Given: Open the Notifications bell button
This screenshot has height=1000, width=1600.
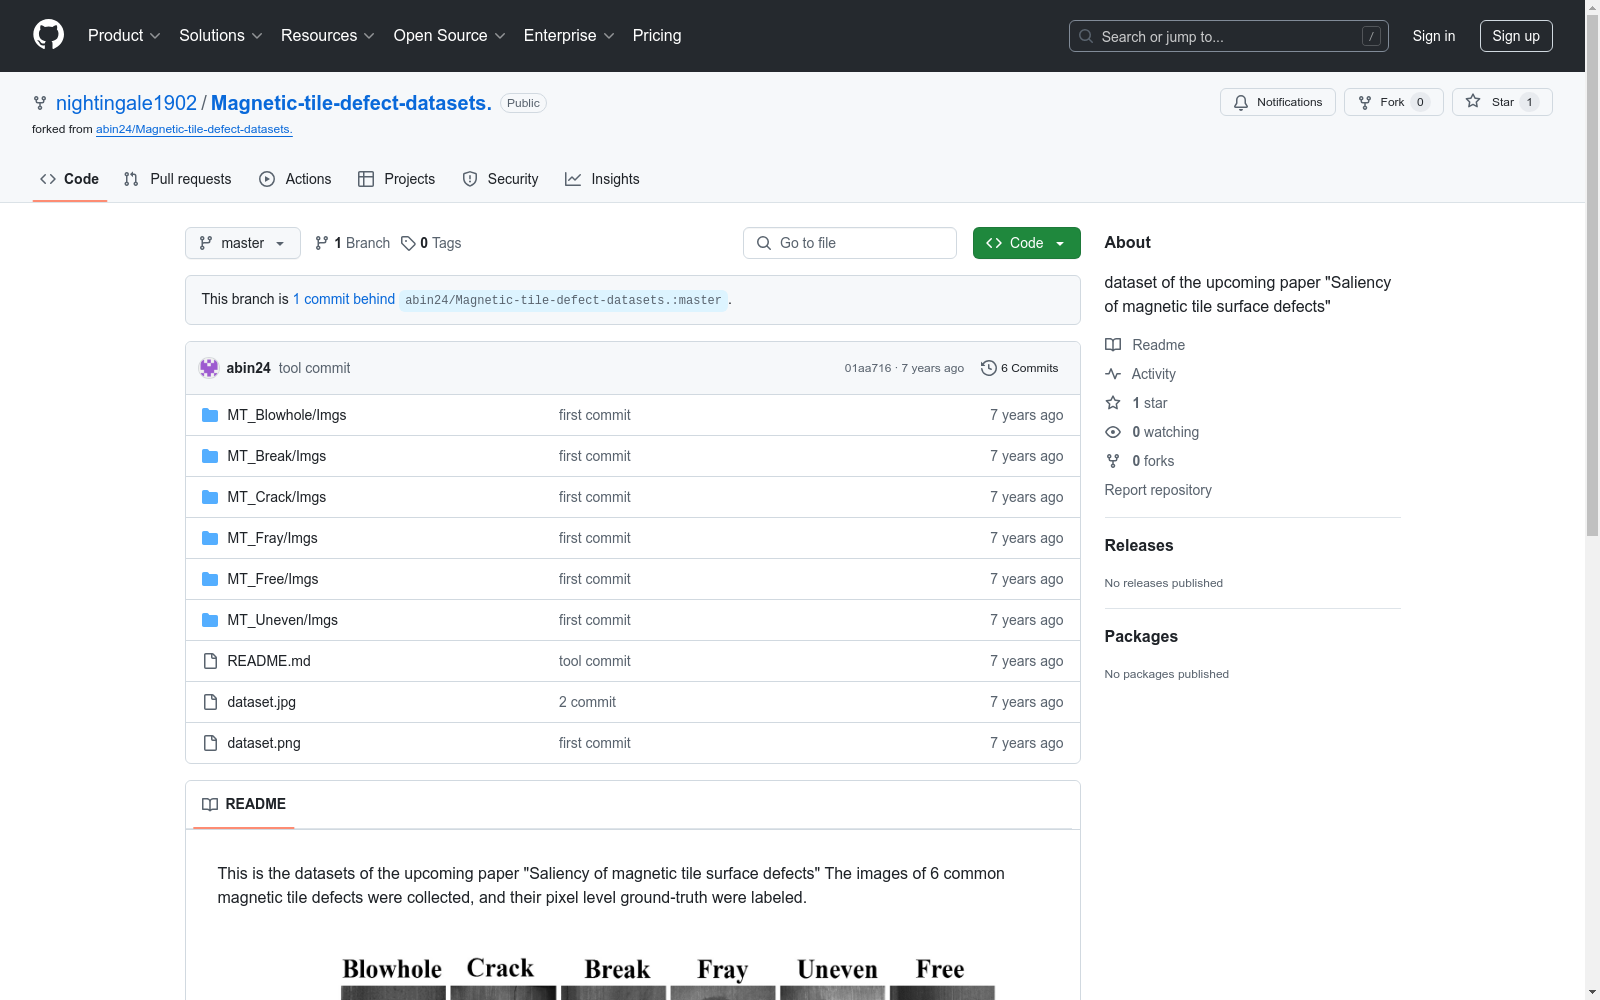Looking at the screenshot, I should tap(1277, 102).
